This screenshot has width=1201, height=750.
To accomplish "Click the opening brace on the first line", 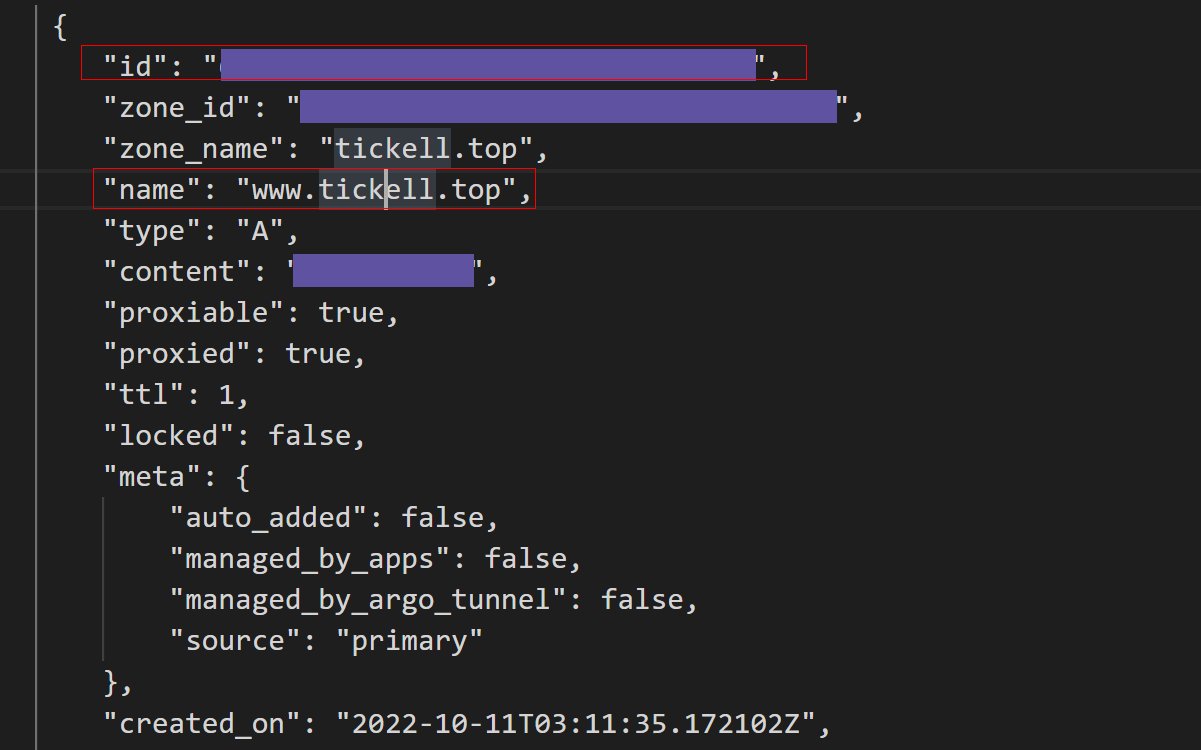I will [60, 27].
